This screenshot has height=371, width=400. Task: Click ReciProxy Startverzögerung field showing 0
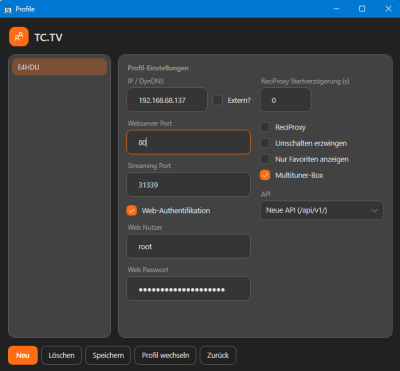pyautogui.click(x=286, y=100)
